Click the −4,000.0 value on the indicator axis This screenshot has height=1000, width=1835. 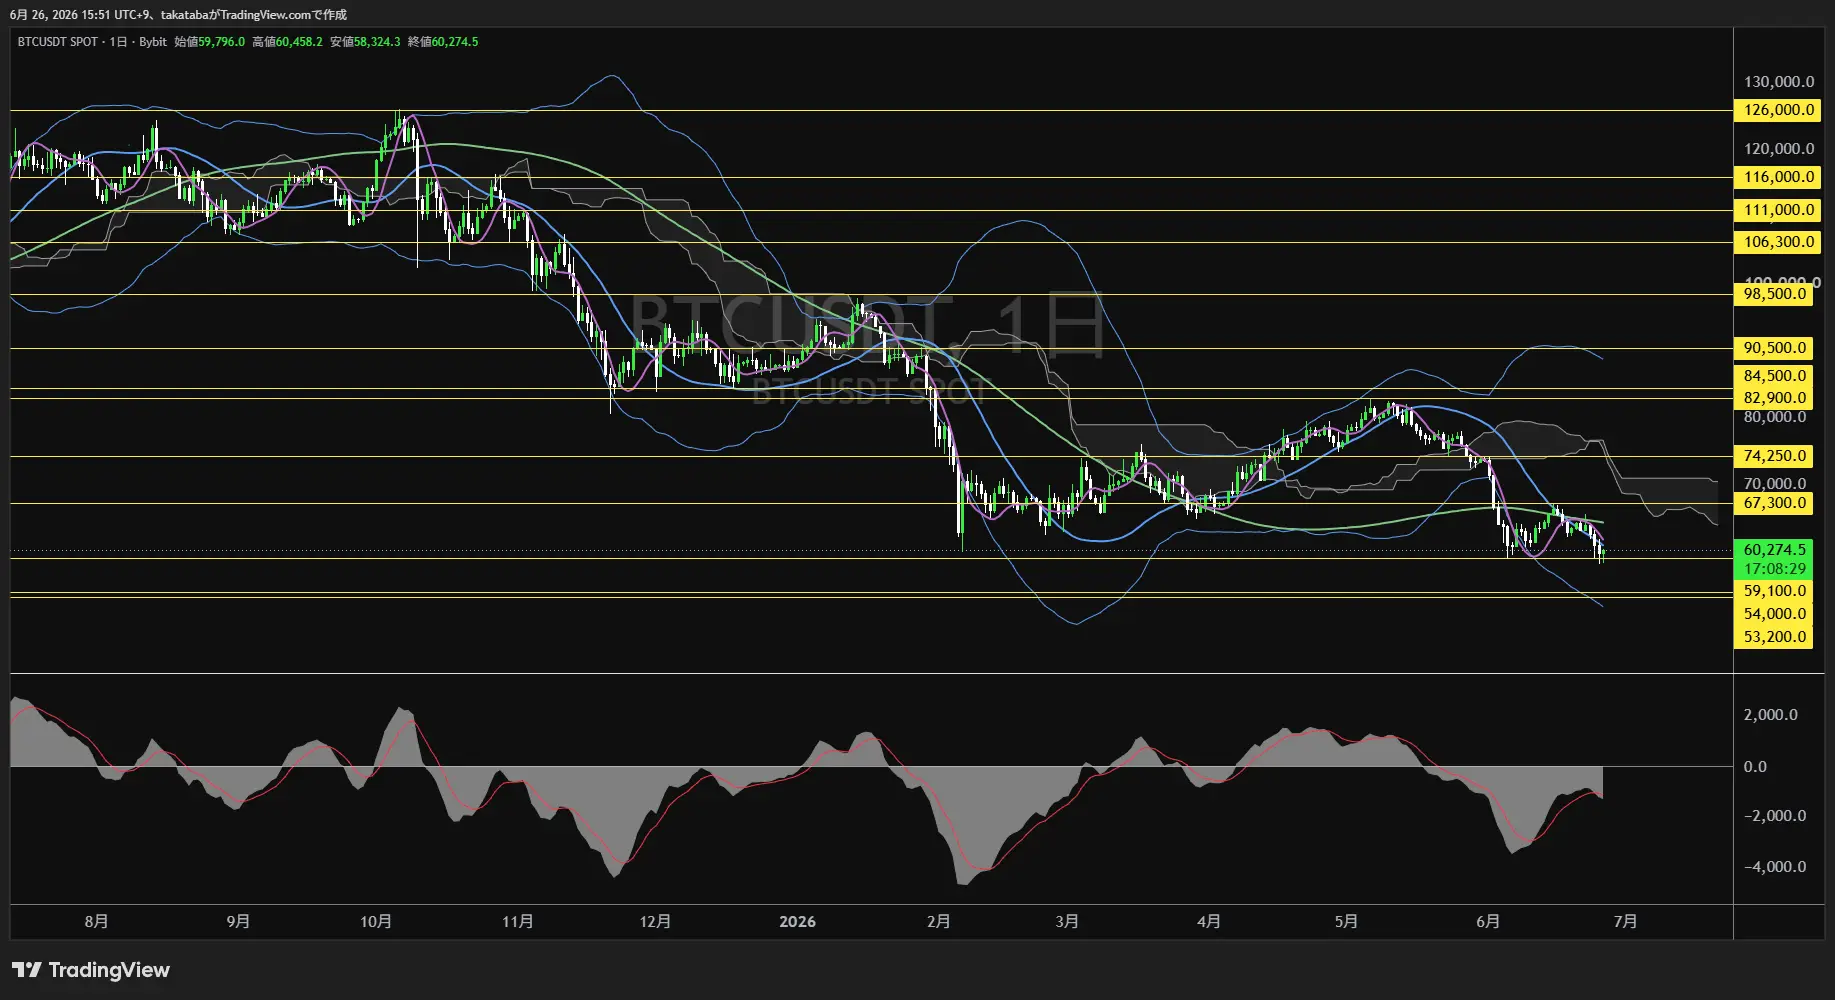click(x=1775, y=867)
